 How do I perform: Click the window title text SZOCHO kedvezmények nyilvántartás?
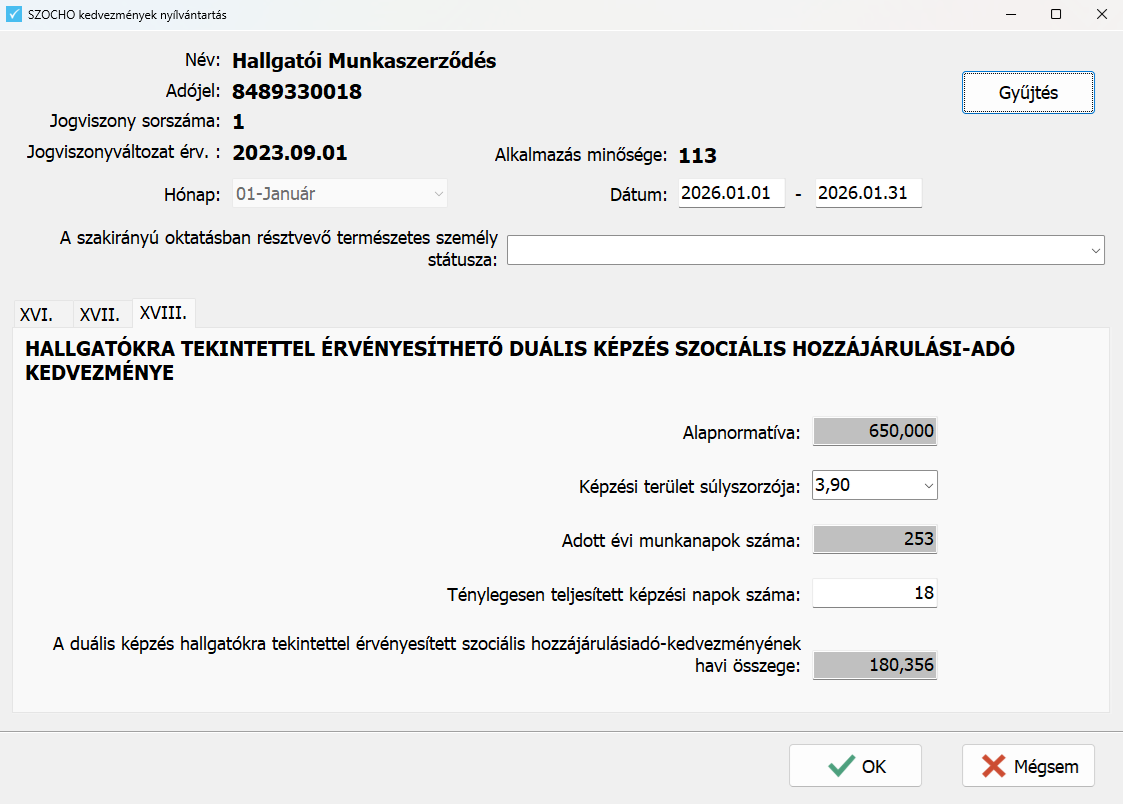[x=120, y=15]
